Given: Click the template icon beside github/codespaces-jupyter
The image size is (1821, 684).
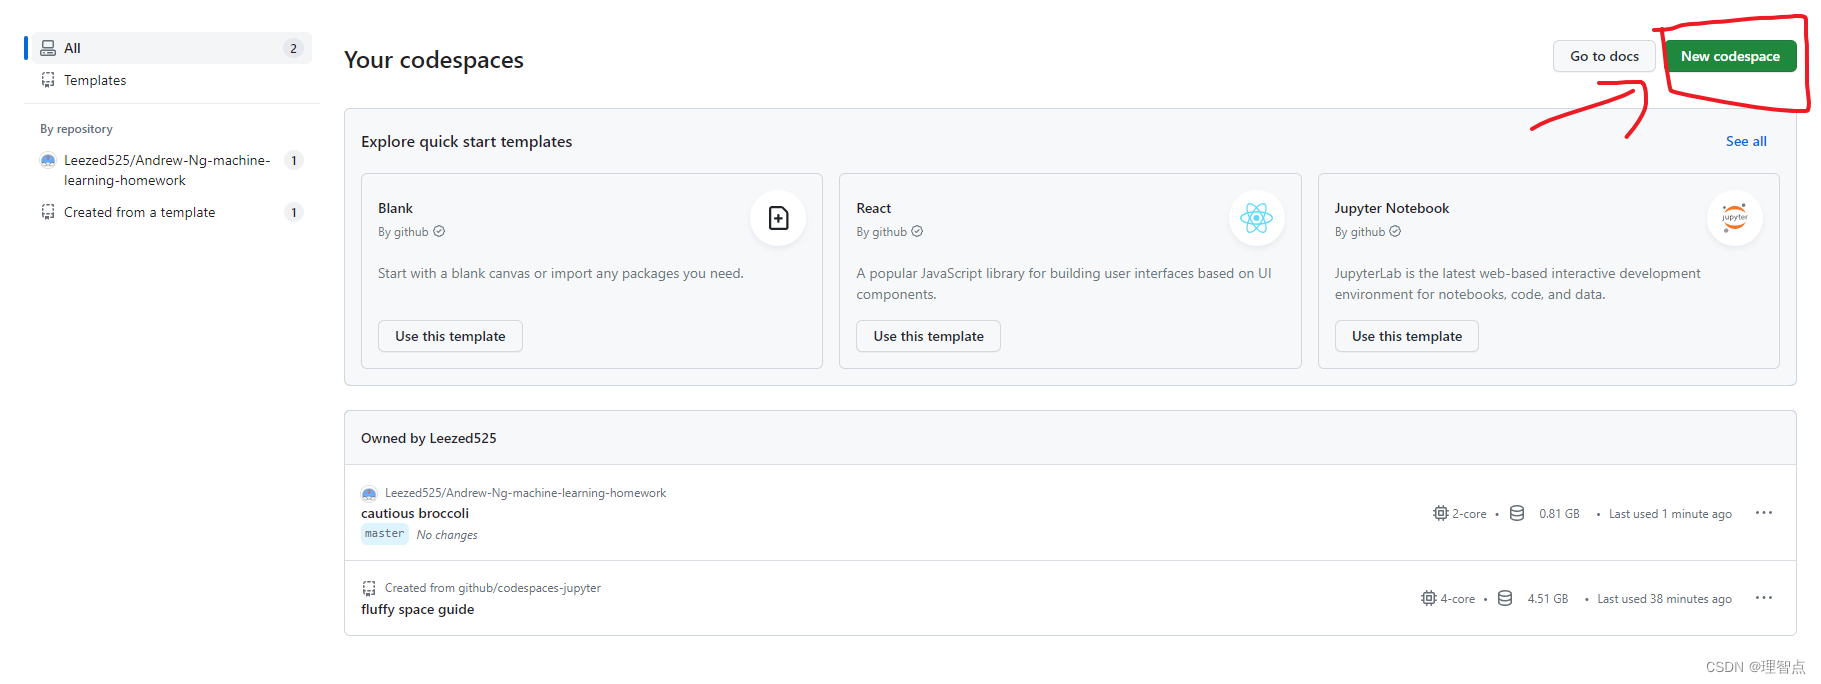Looking at the screenshot, I should (369, 588).
